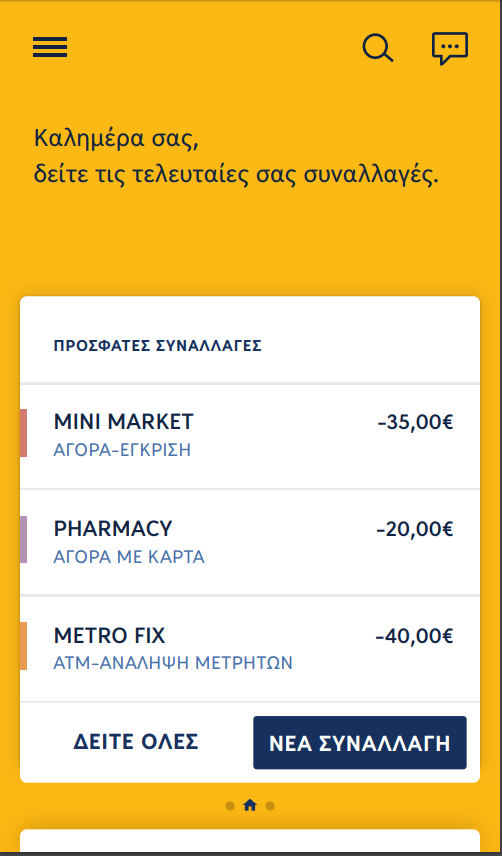Image resolution: width=502 pixels, height=856 pixels.
Task: Tap the search magnifier icon
Action: [378, 48]
